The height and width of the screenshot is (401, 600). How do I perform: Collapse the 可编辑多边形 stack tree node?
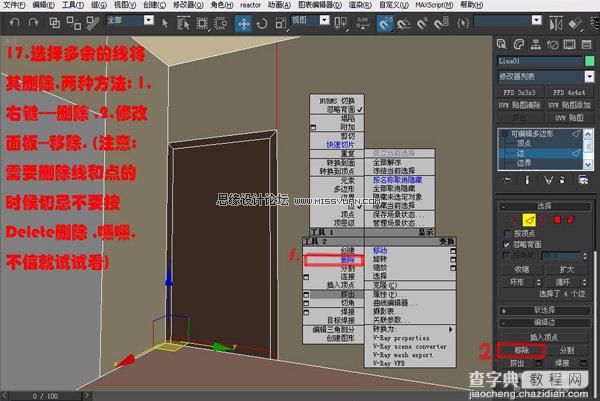pos(505,134)
